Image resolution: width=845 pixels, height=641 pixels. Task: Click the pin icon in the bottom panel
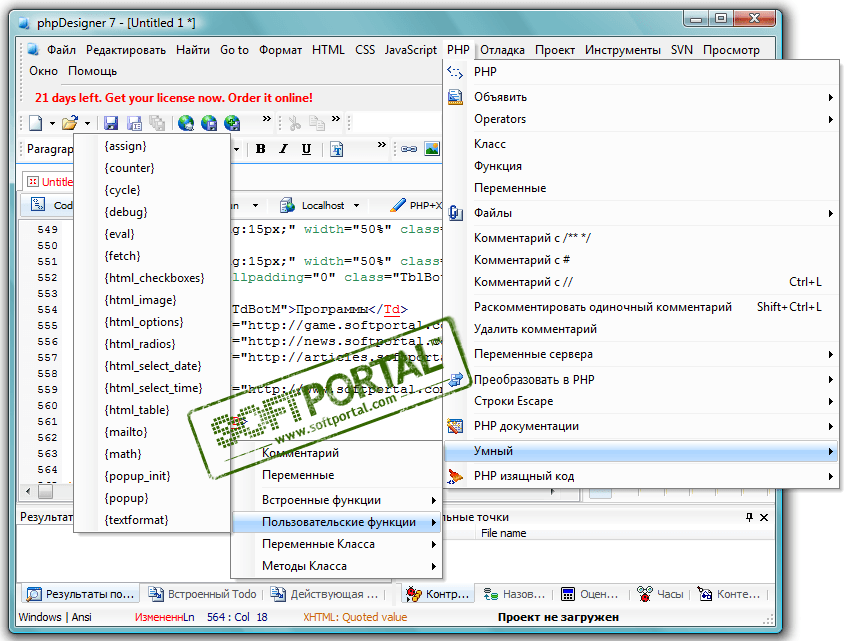749,517
